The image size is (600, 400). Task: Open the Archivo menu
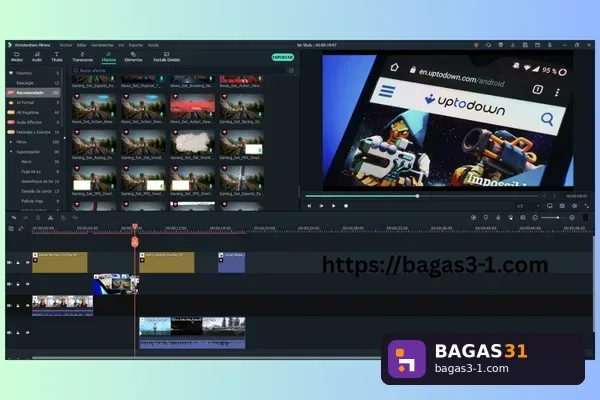[x=66, y=45]
